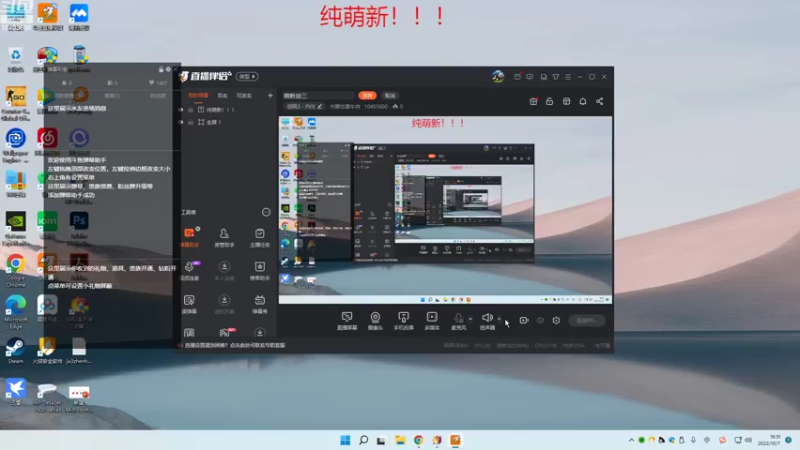Switch to the second scene tab

[x=222, y=95]
